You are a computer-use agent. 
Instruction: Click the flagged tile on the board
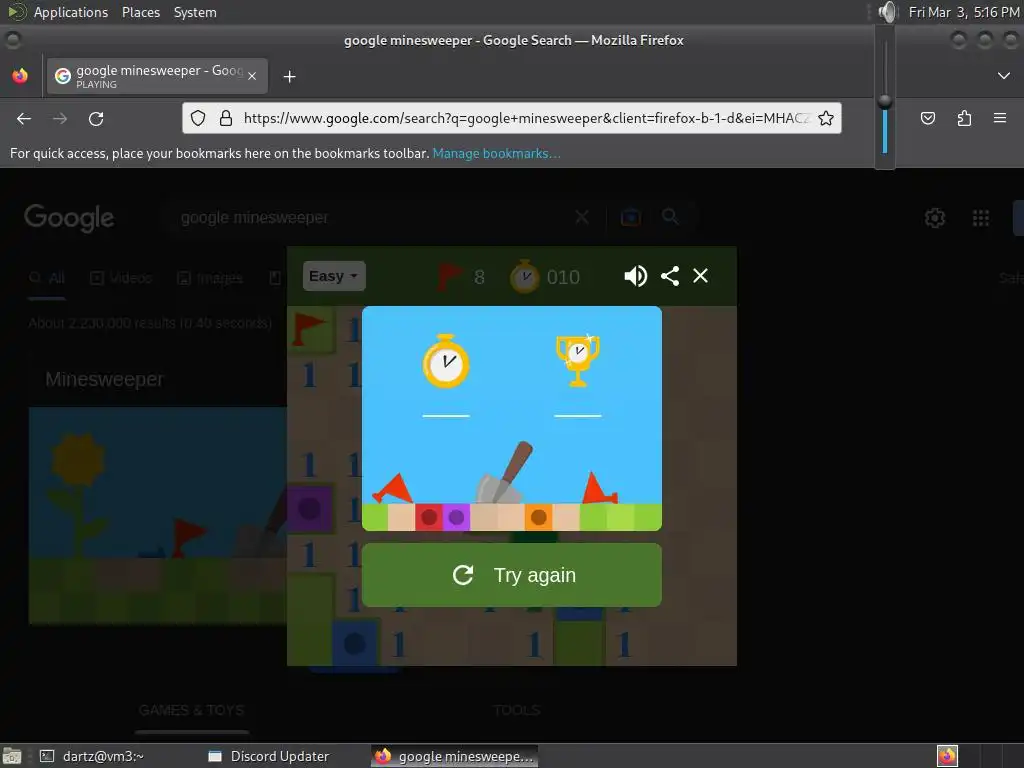pos(310,329)
